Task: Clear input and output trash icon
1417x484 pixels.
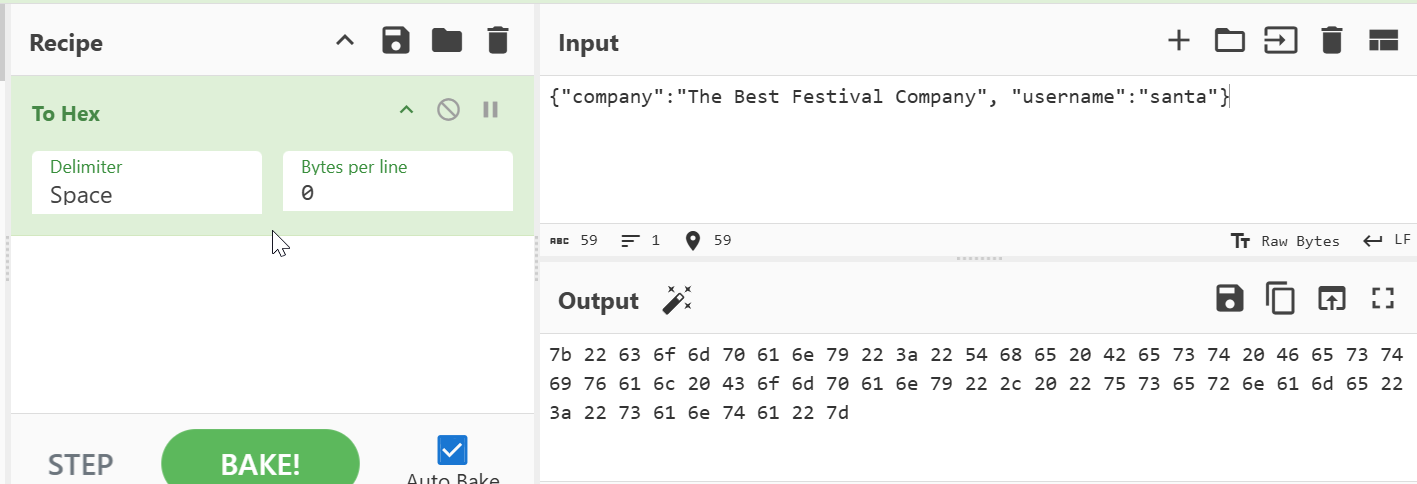Action: (x=1331, y=41)
